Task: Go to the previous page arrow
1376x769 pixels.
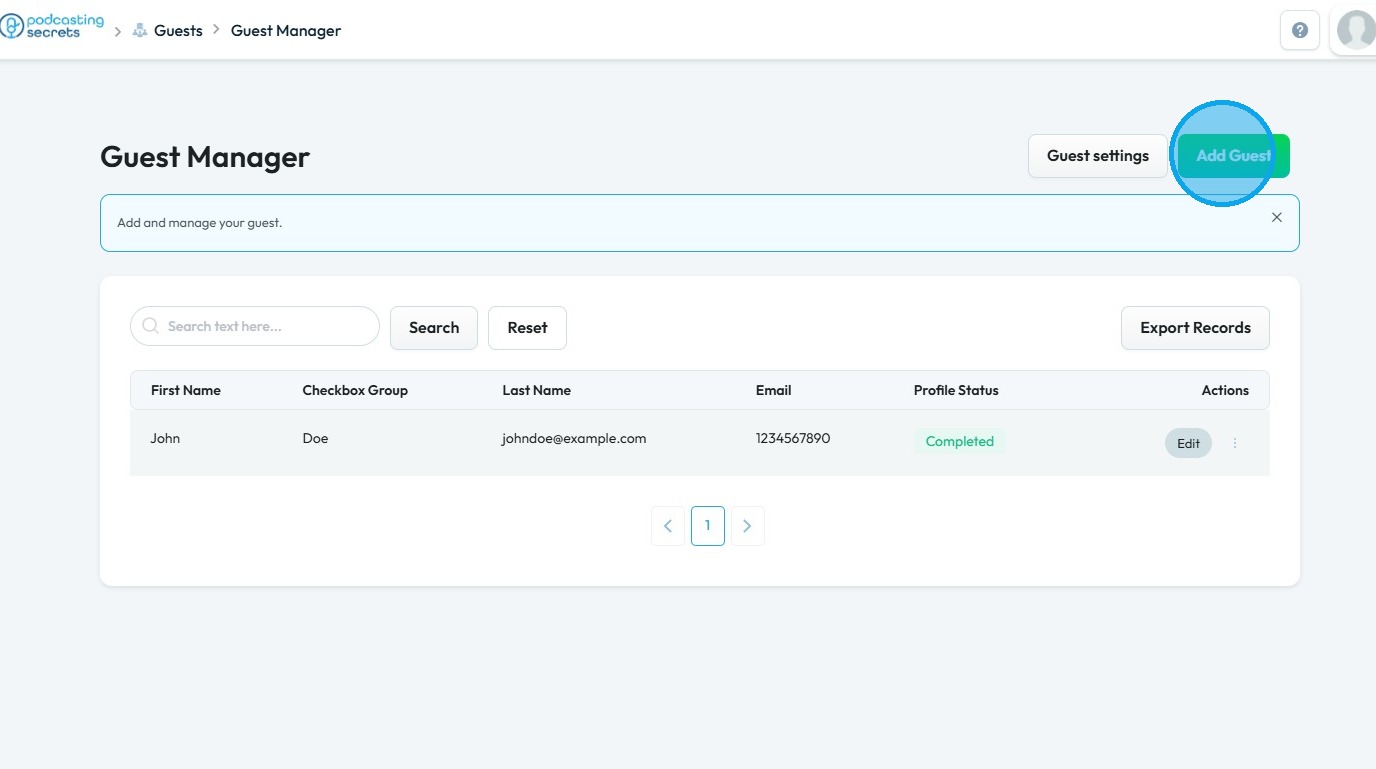Action: pyautogui.click(x=668, y=526)
